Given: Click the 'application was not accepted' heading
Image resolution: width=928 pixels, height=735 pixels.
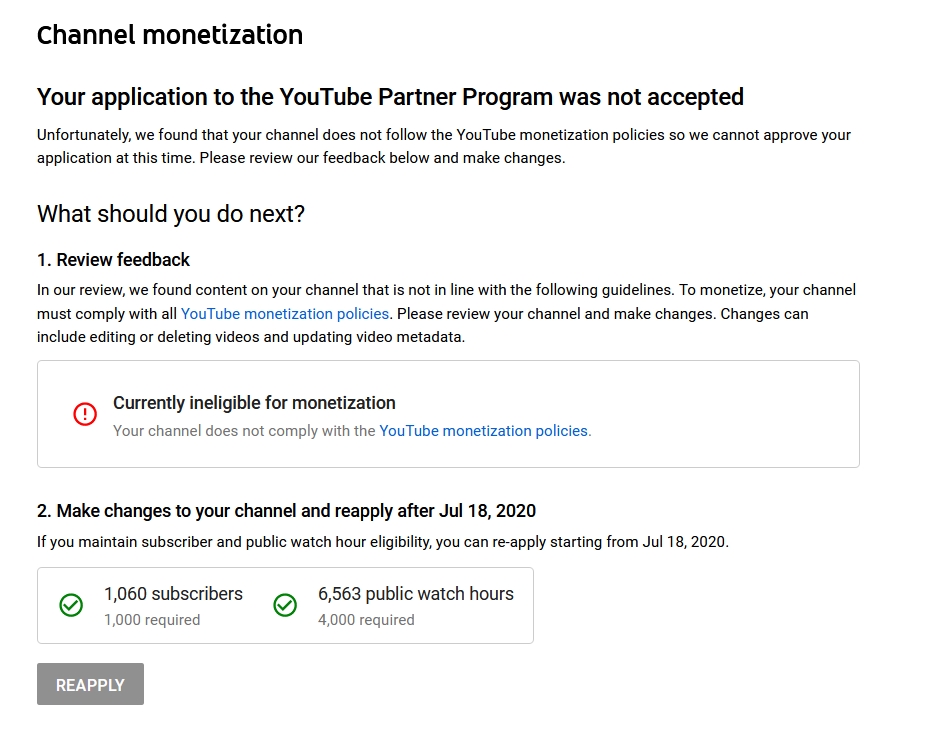Looking at the screenshot, I should 390,97.
